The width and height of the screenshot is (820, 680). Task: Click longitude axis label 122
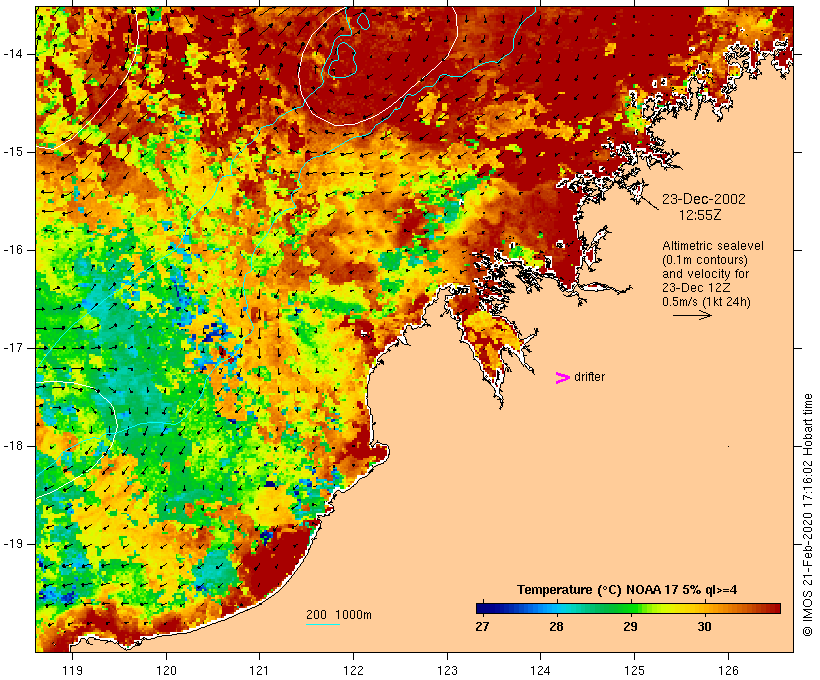click(x=354, y=671)
